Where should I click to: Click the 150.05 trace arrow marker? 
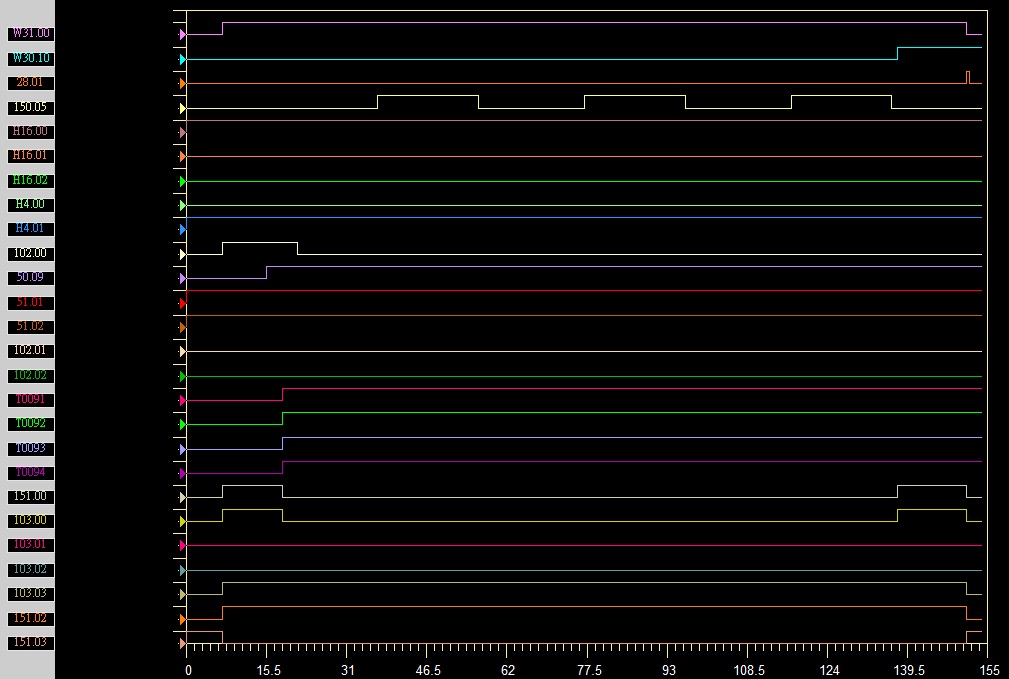(182, 109)
